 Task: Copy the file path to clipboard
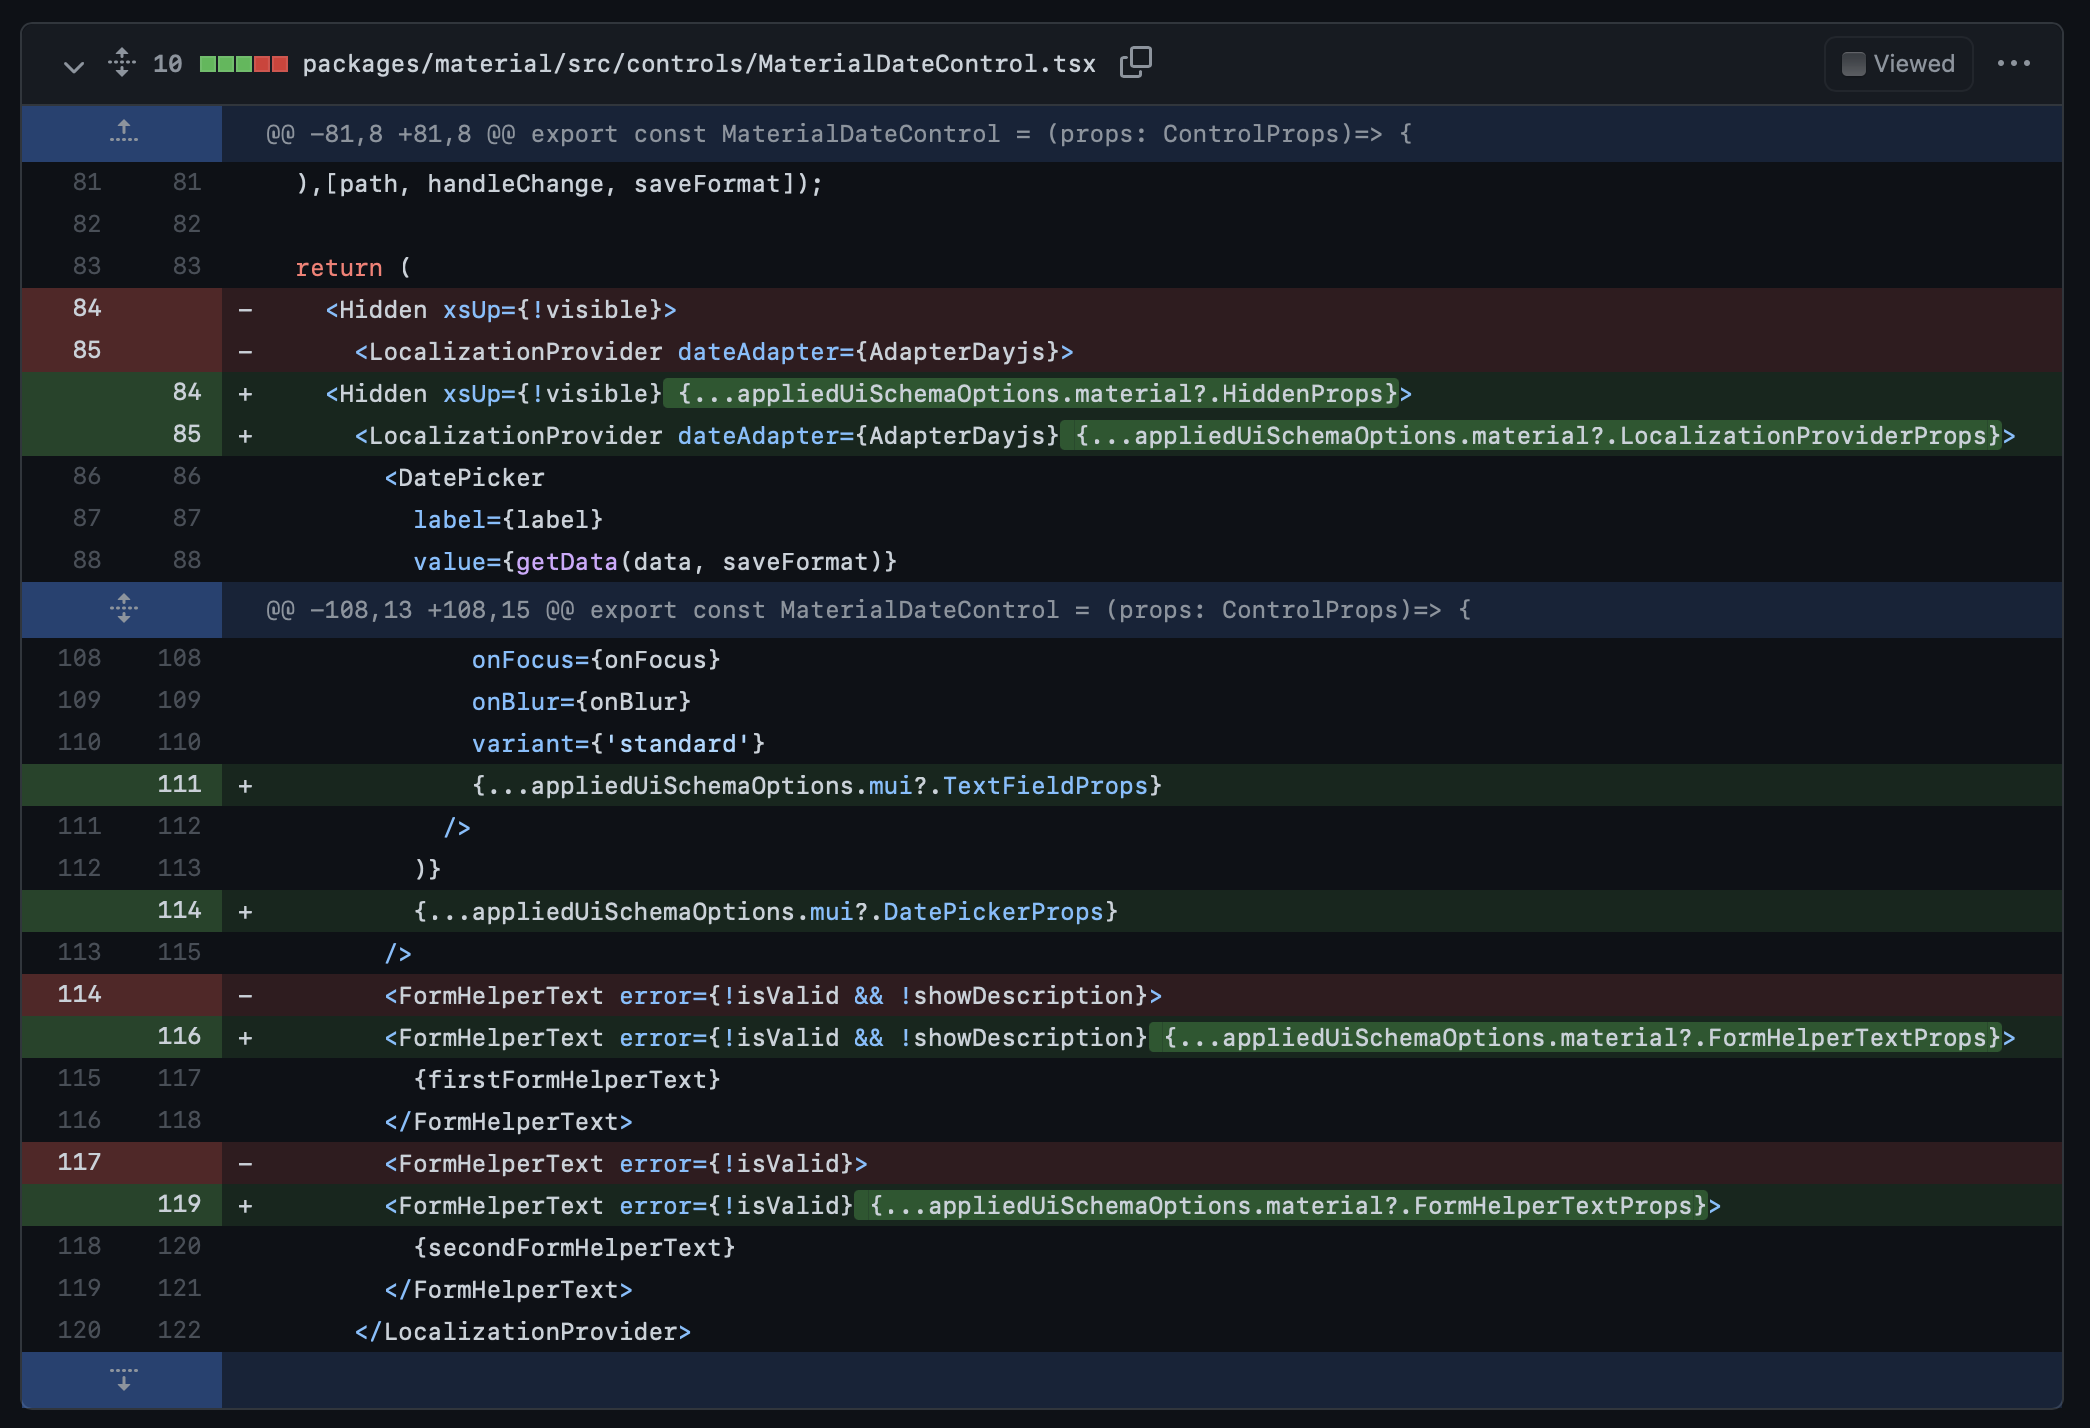point(1135,63)
